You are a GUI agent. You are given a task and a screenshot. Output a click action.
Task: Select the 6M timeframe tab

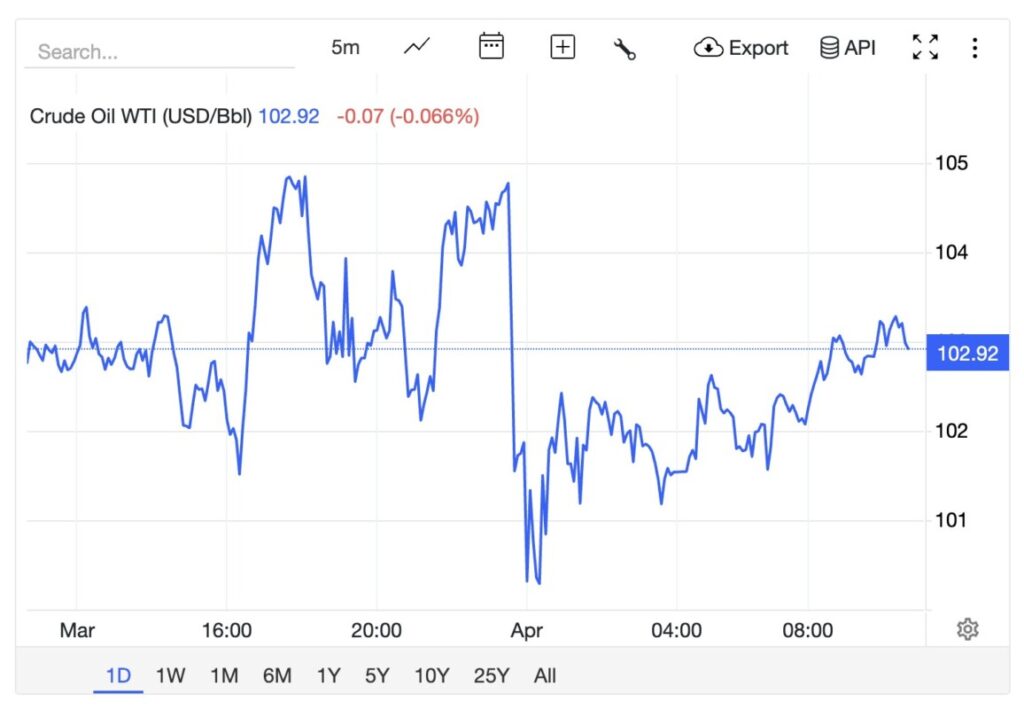[277, 676]
